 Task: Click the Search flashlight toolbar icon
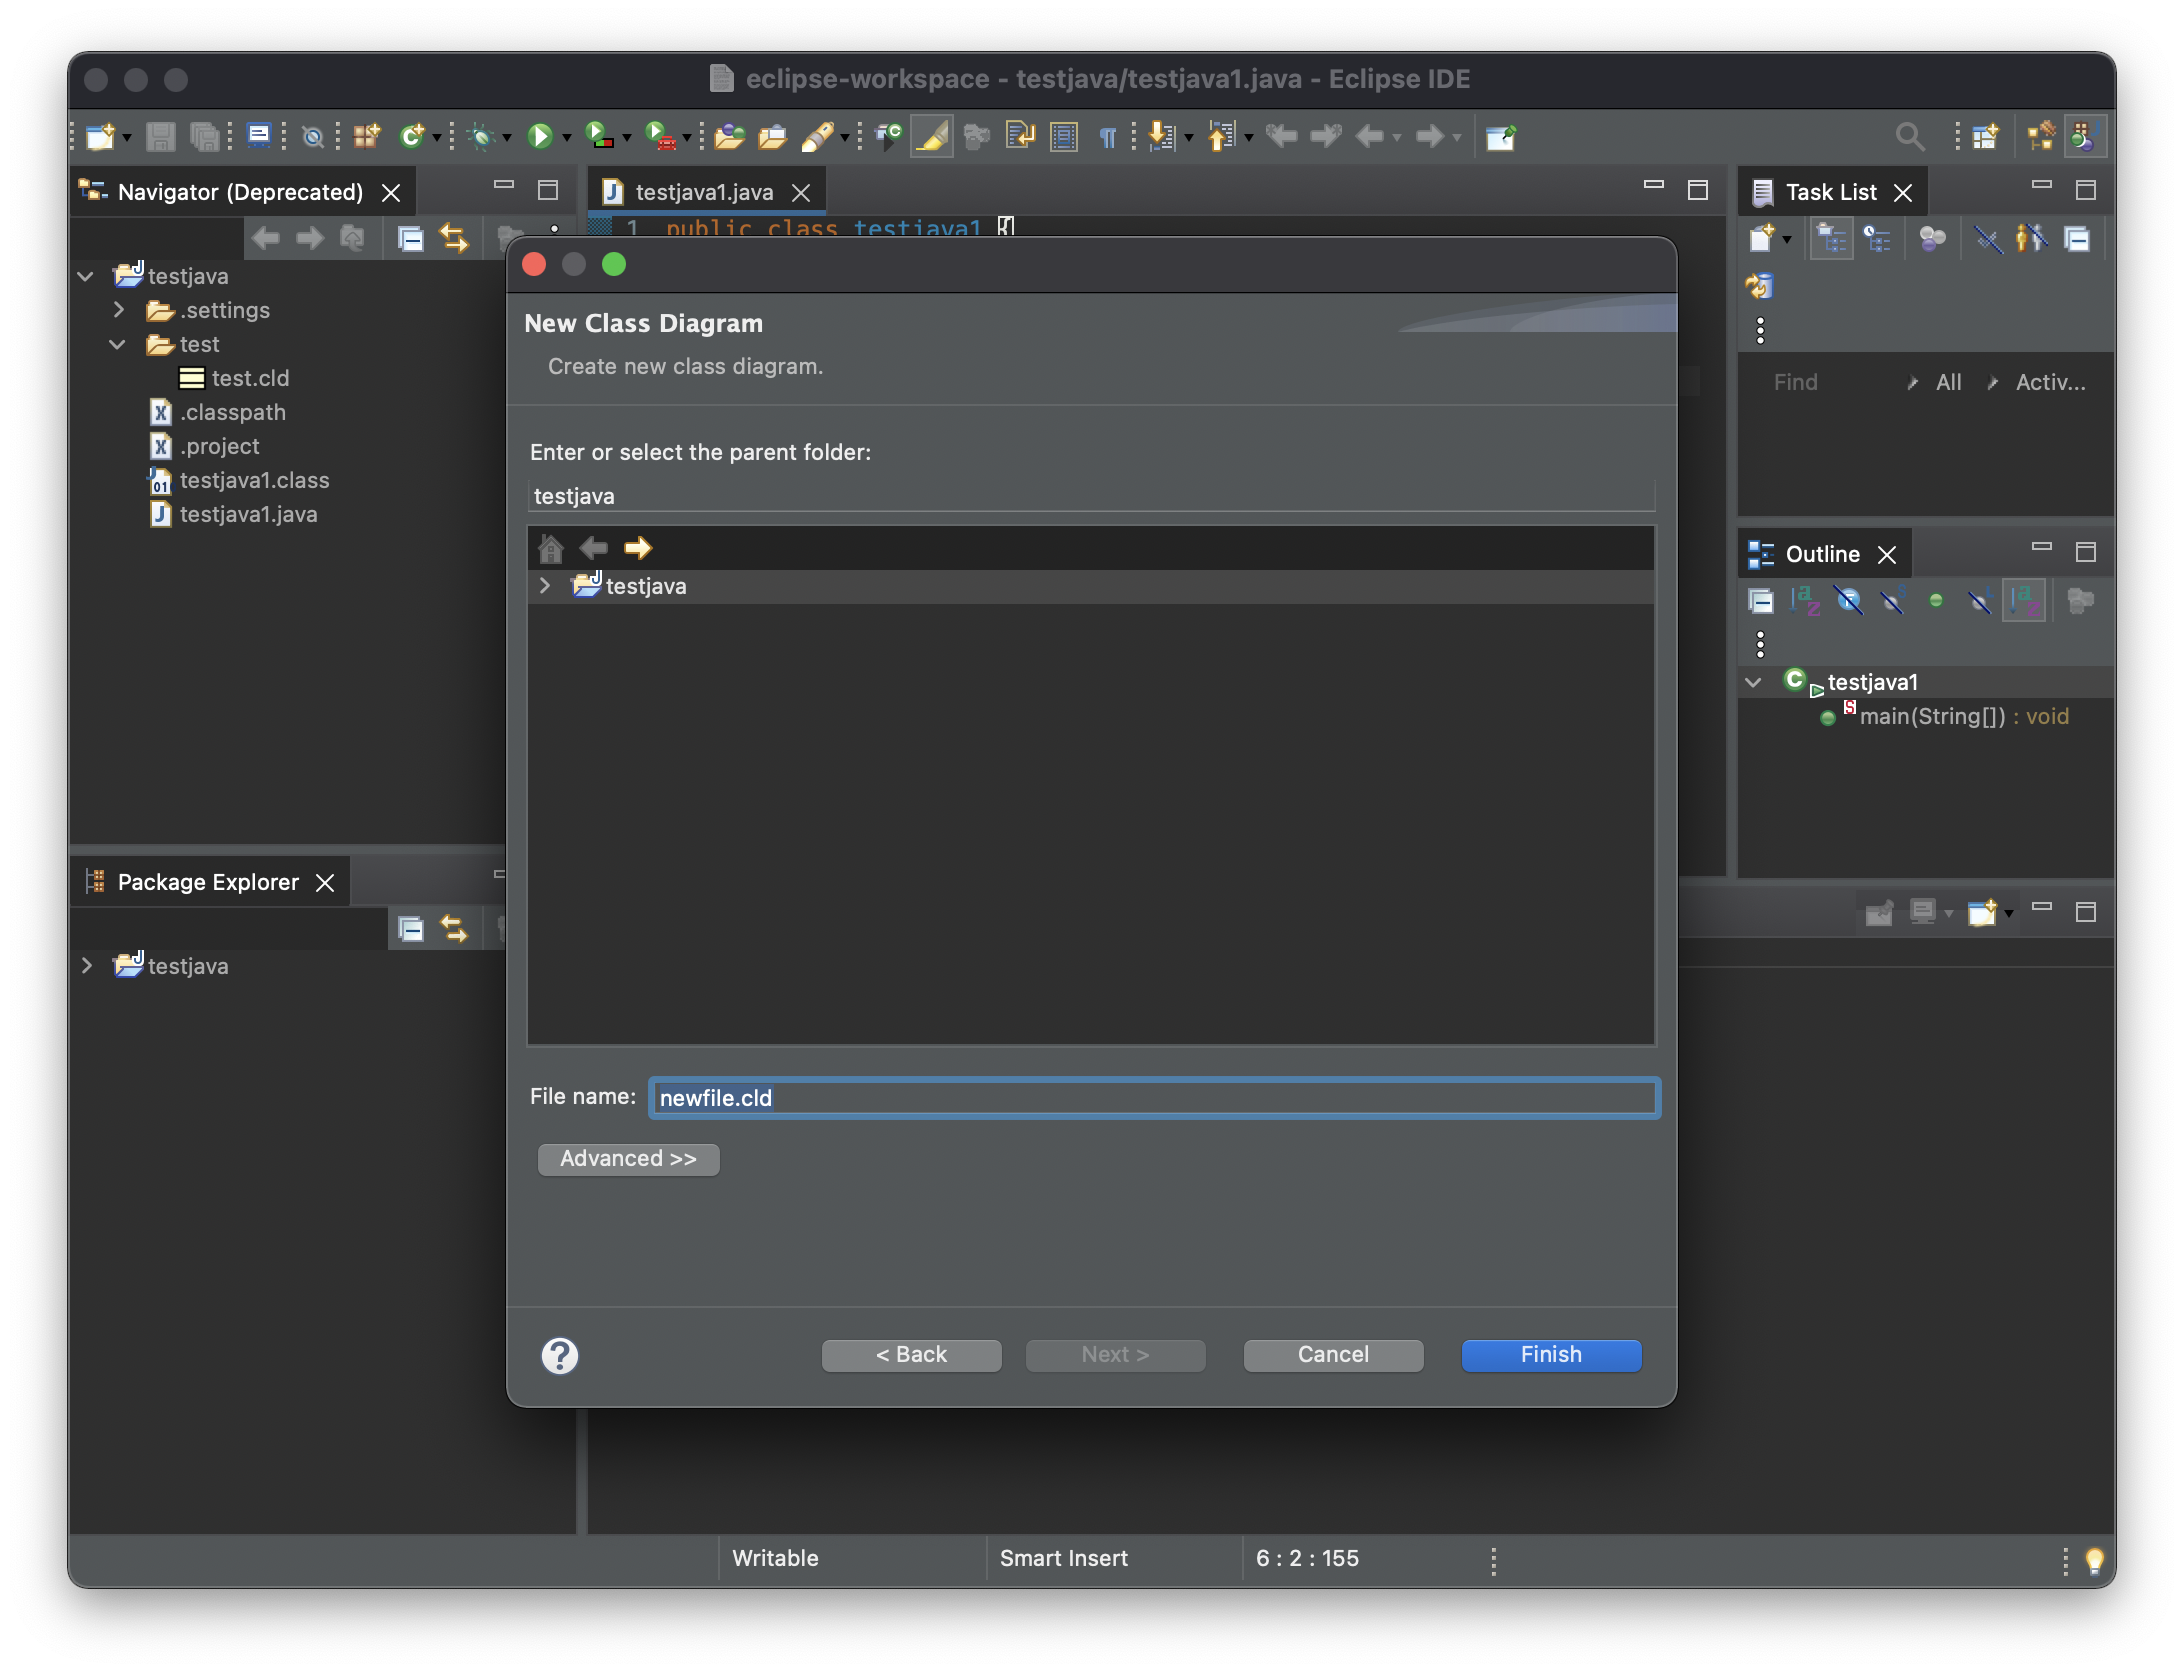click(818, 136)
